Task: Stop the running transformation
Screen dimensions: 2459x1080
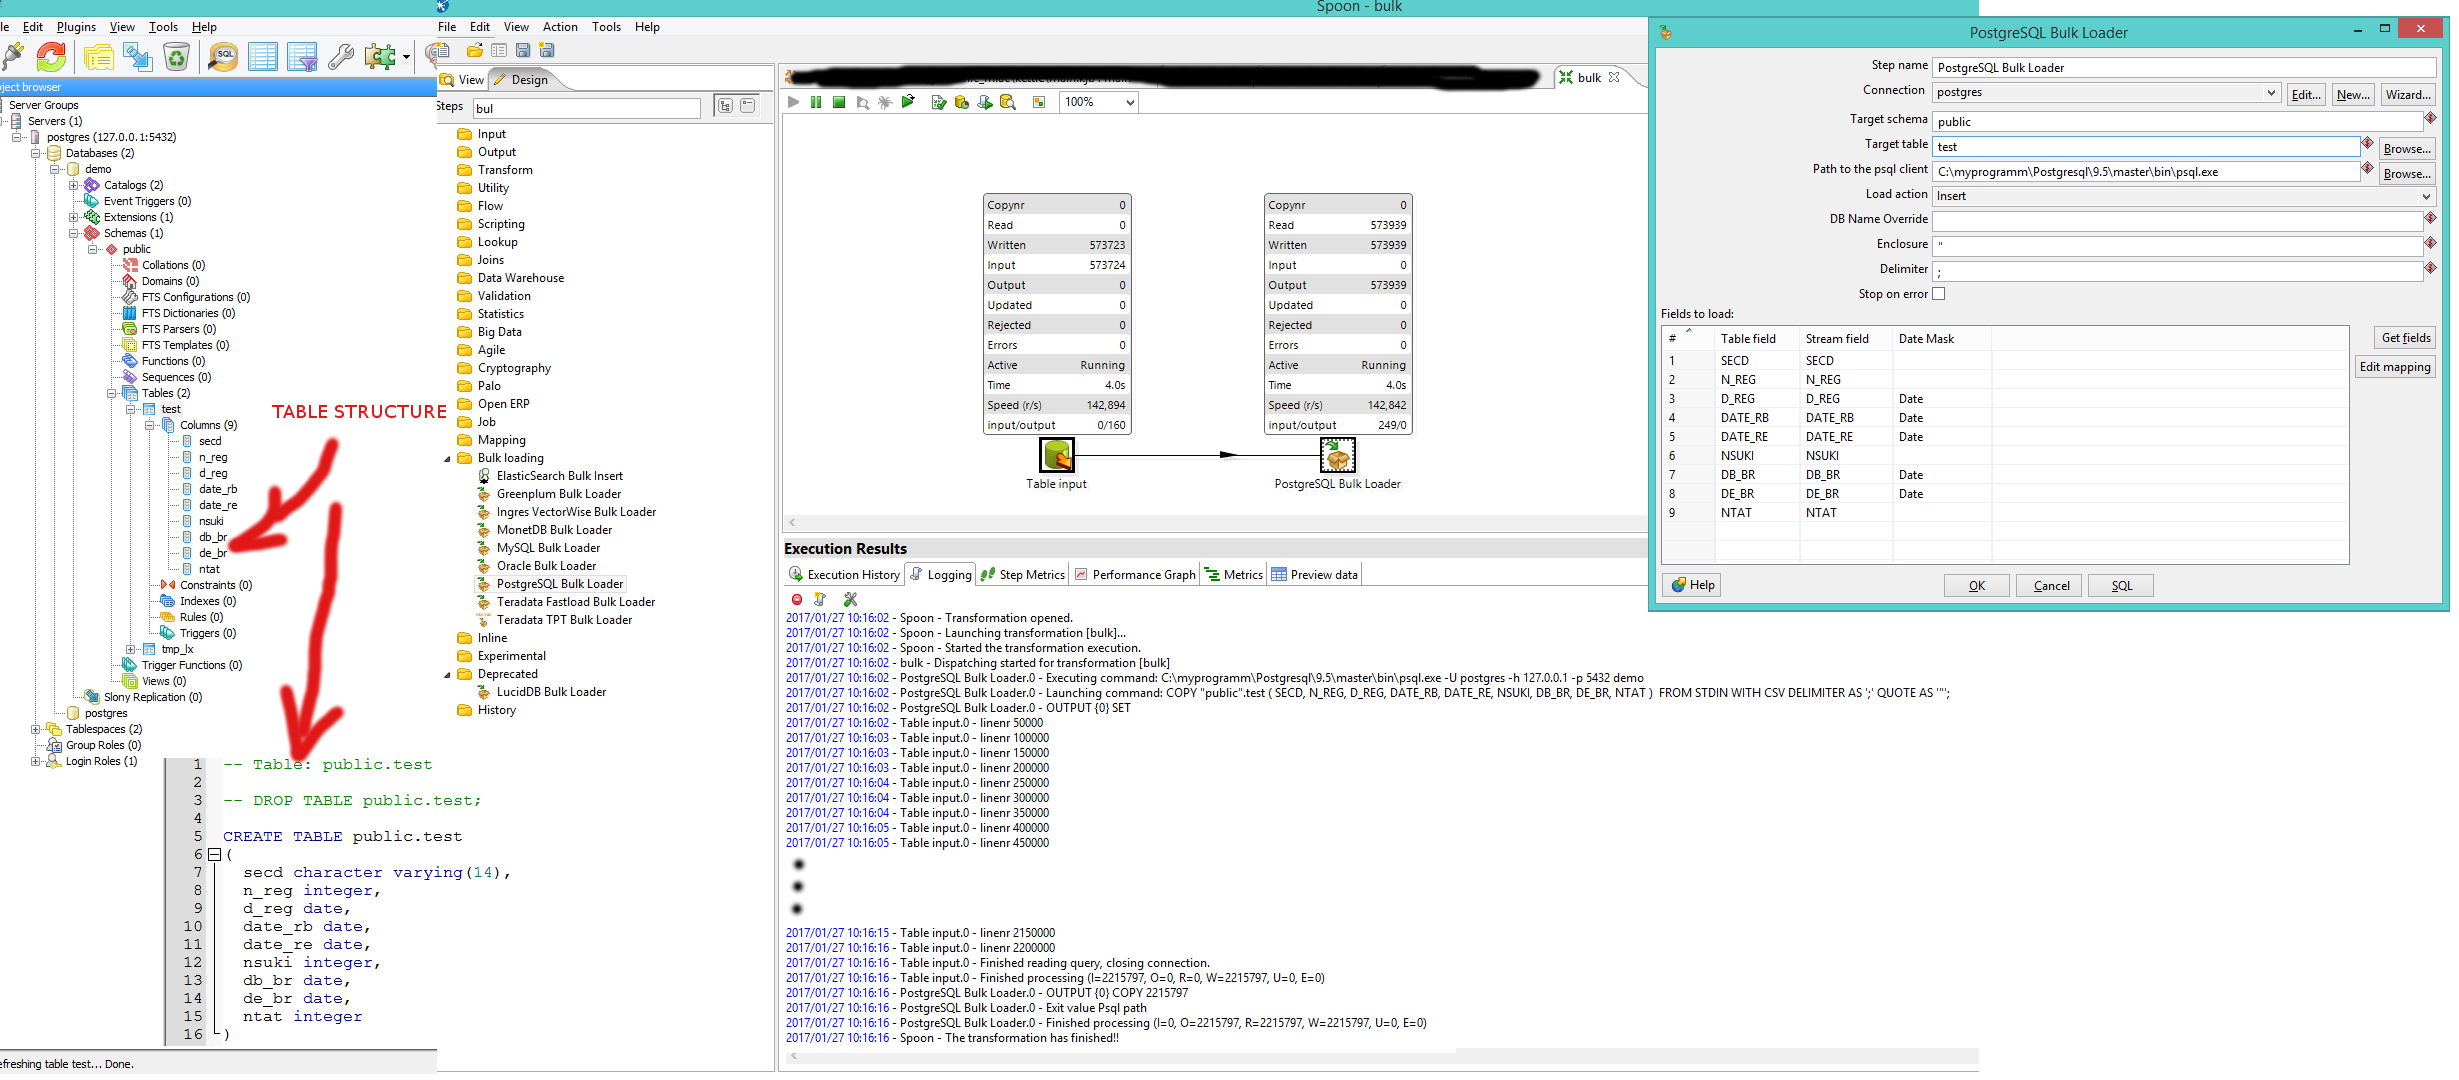Action: pyautogui.click(x=839, y=102)
